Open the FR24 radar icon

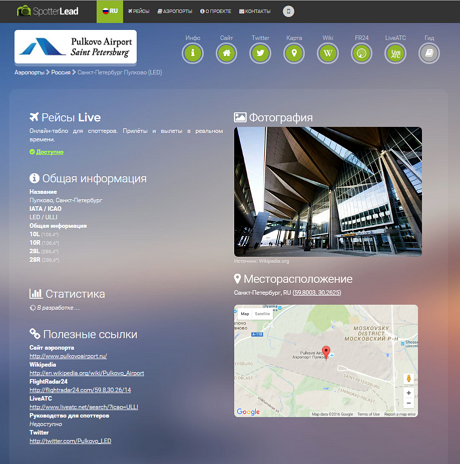362,53
